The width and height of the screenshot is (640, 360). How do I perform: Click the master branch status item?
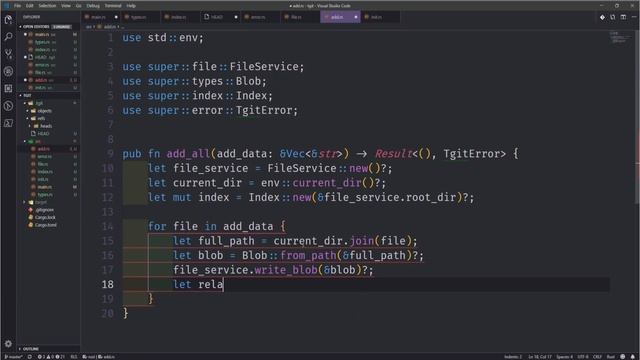point(13,357)
